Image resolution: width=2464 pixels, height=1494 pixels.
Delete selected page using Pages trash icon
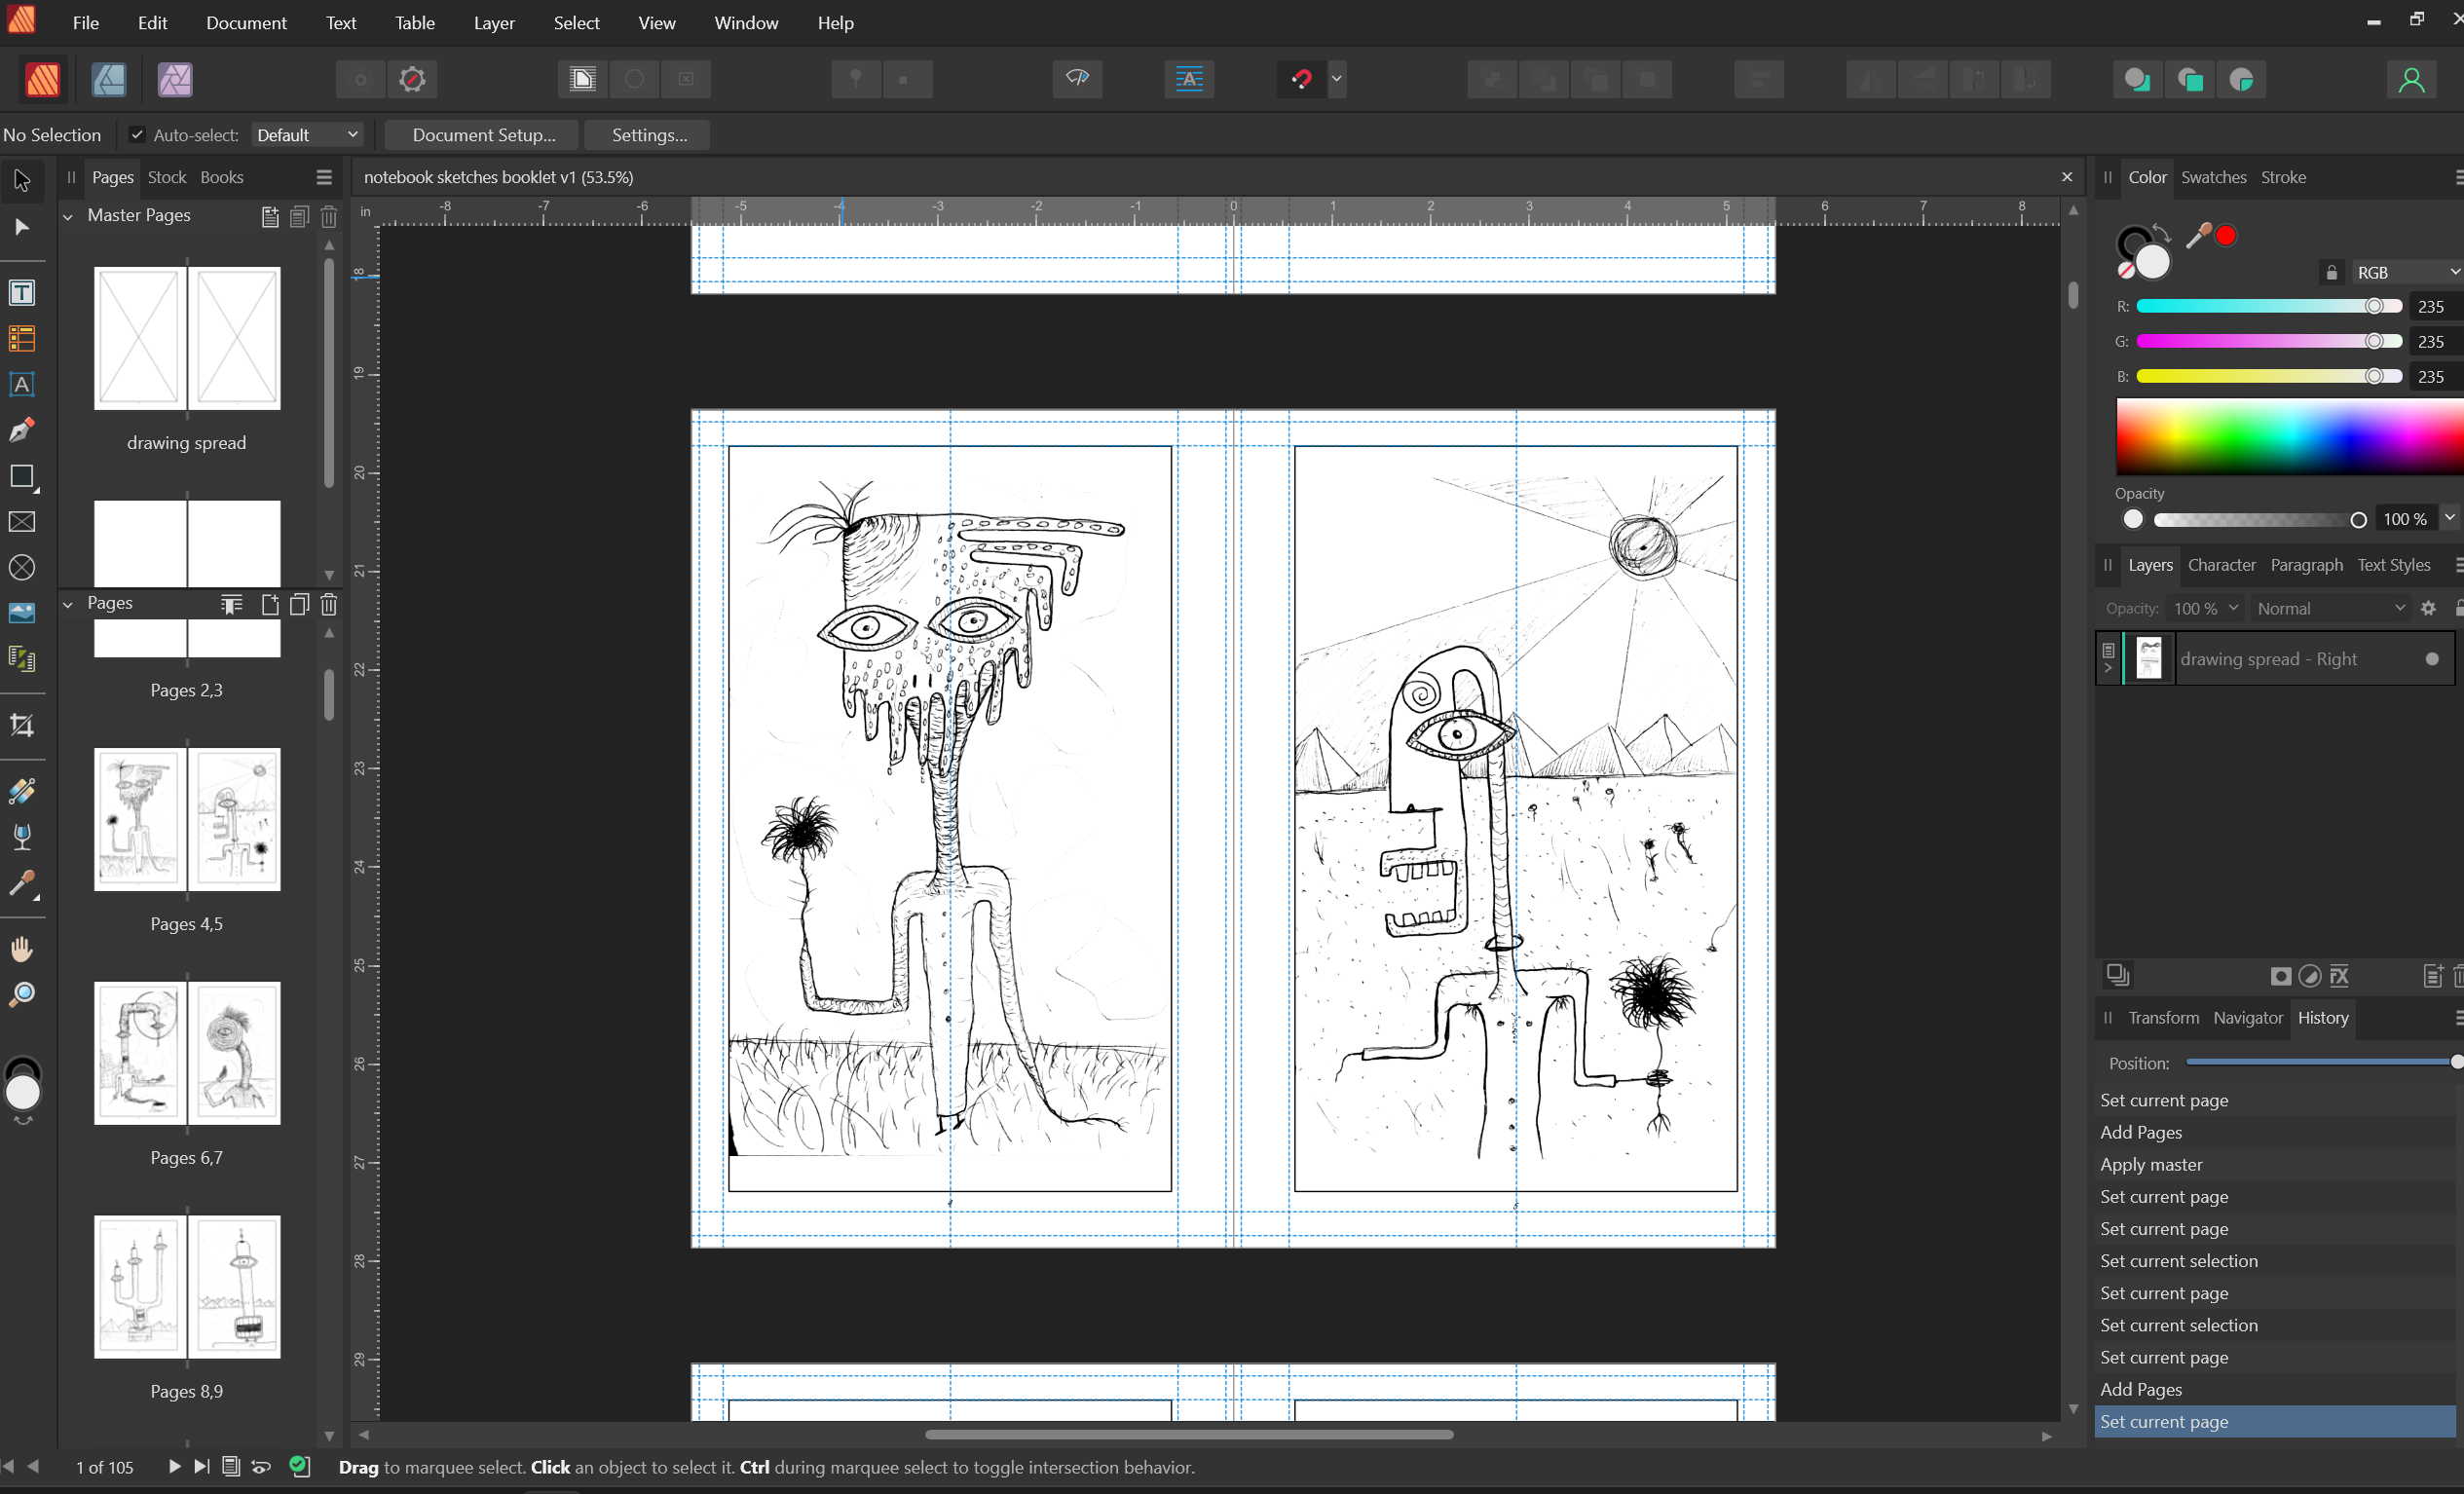pos(329,604)
